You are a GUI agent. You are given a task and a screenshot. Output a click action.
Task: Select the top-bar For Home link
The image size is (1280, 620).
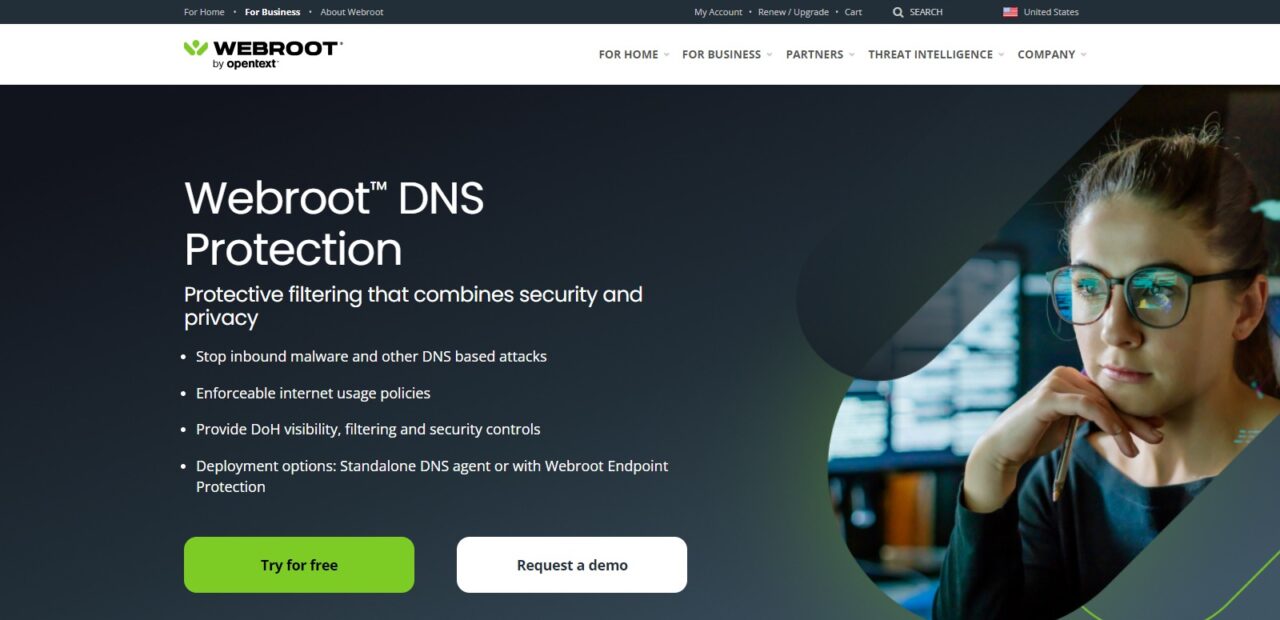tap(204, 12)
